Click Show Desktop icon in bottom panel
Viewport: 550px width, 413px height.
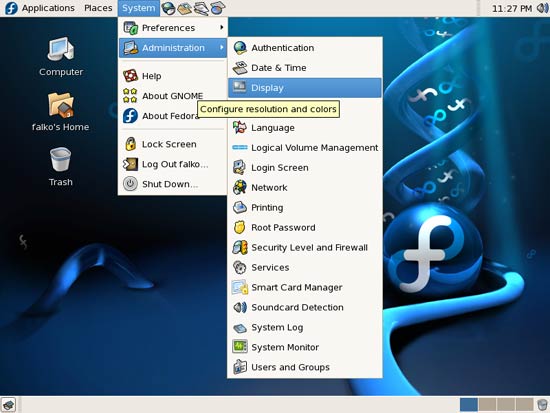8,405
